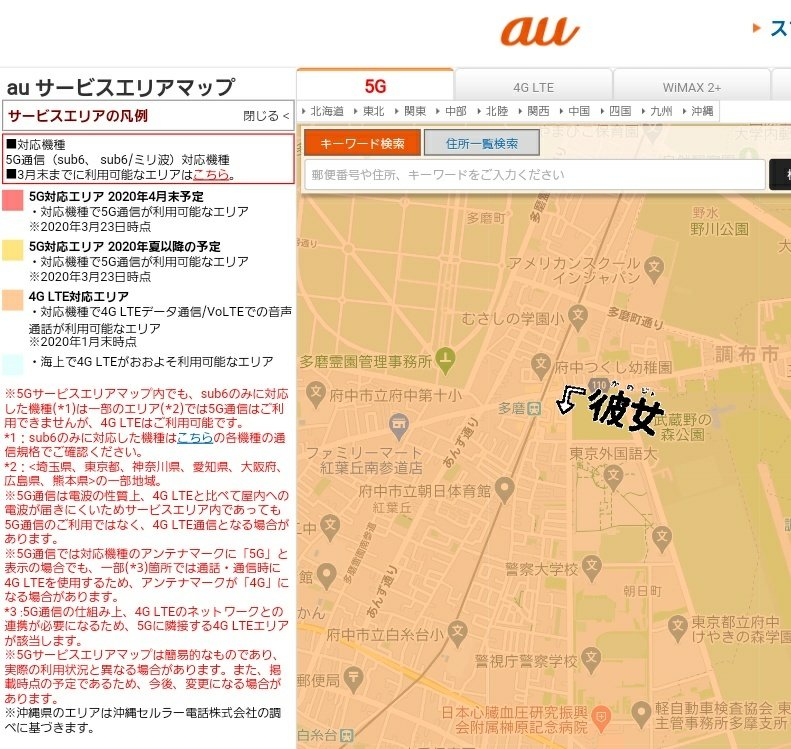791x749 pixels.
Task: Click the red 5G April 2020 swatch
Action: pyautogui.click(x=13, y=200)
